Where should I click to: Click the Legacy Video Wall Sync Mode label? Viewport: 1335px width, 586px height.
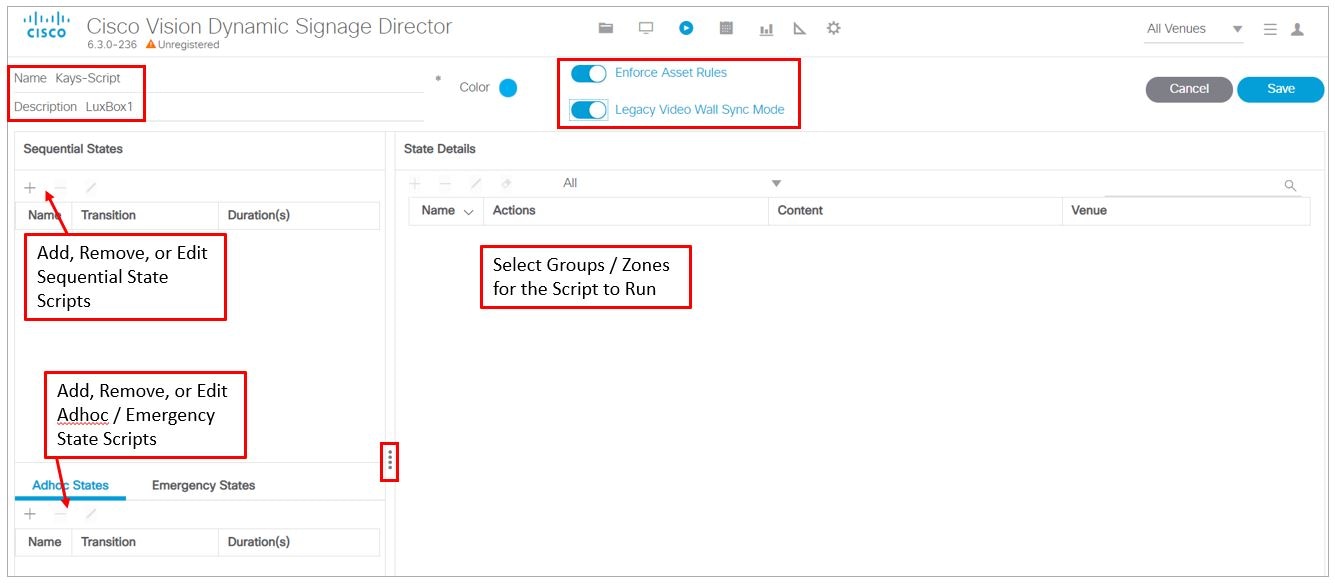(700, 110)
